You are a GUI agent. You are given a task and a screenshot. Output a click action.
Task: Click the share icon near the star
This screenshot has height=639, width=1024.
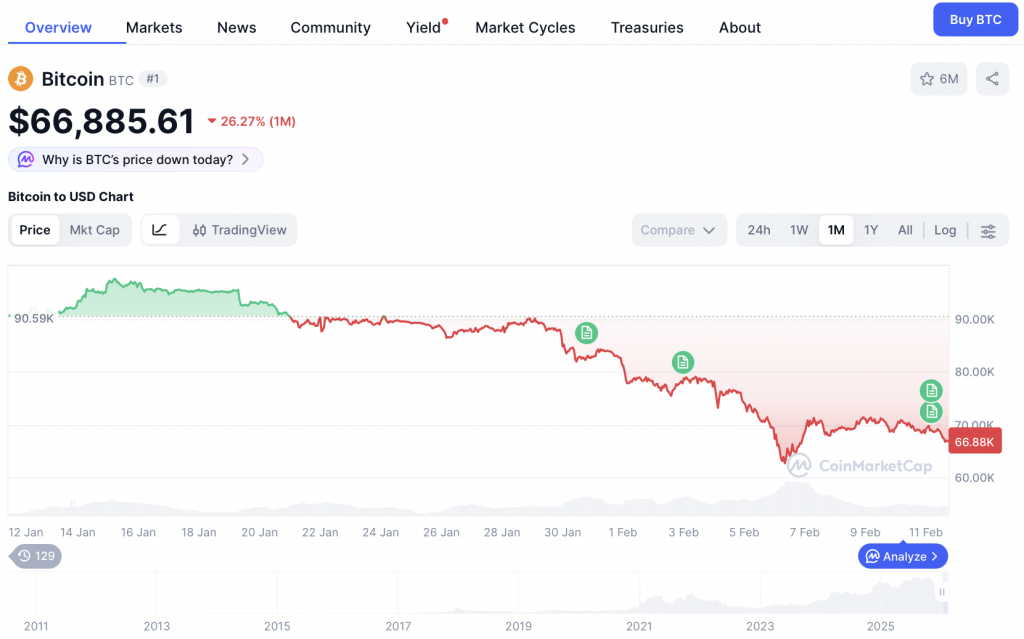(992, 78)
